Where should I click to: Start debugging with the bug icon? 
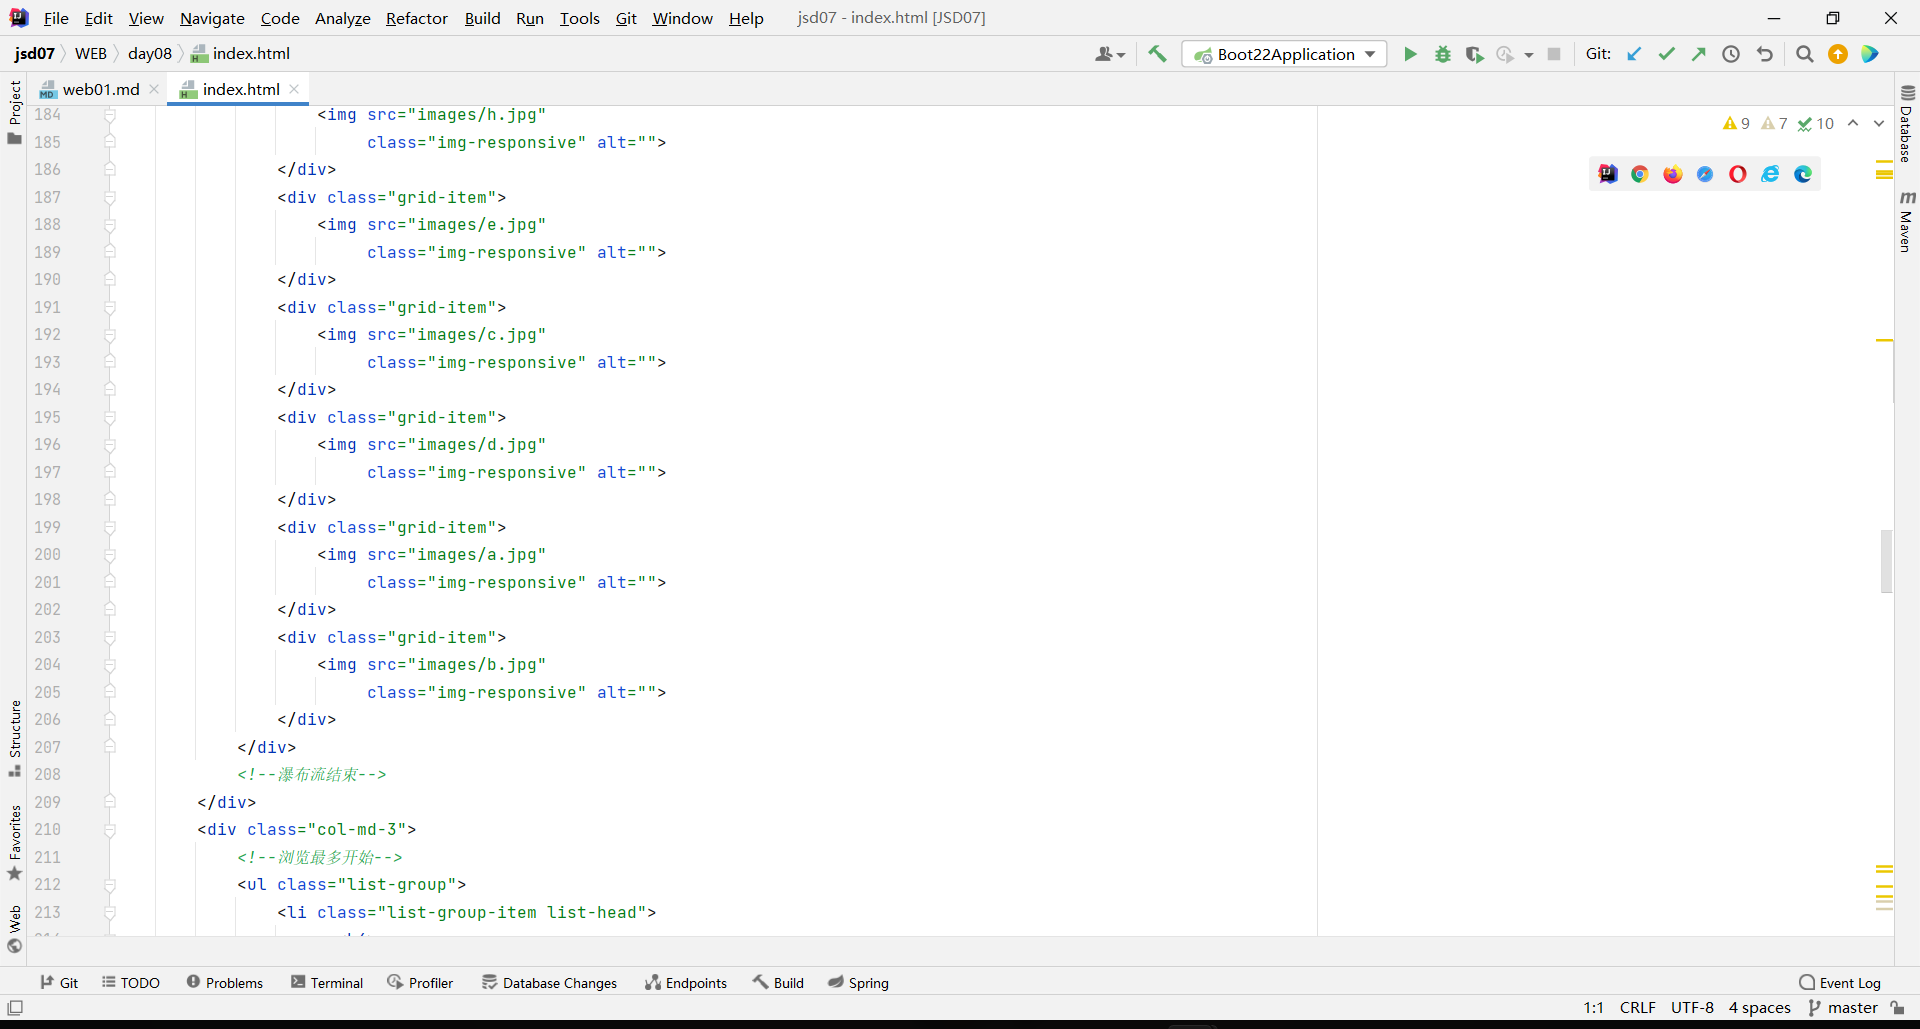[x=1442, y=54]
